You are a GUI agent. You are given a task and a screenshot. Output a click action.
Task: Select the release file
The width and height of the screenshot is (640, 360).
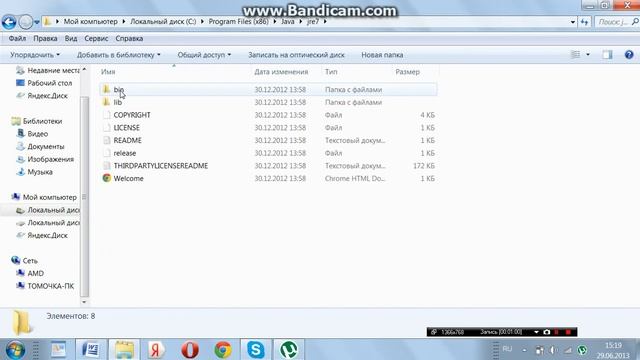(124, 153)
